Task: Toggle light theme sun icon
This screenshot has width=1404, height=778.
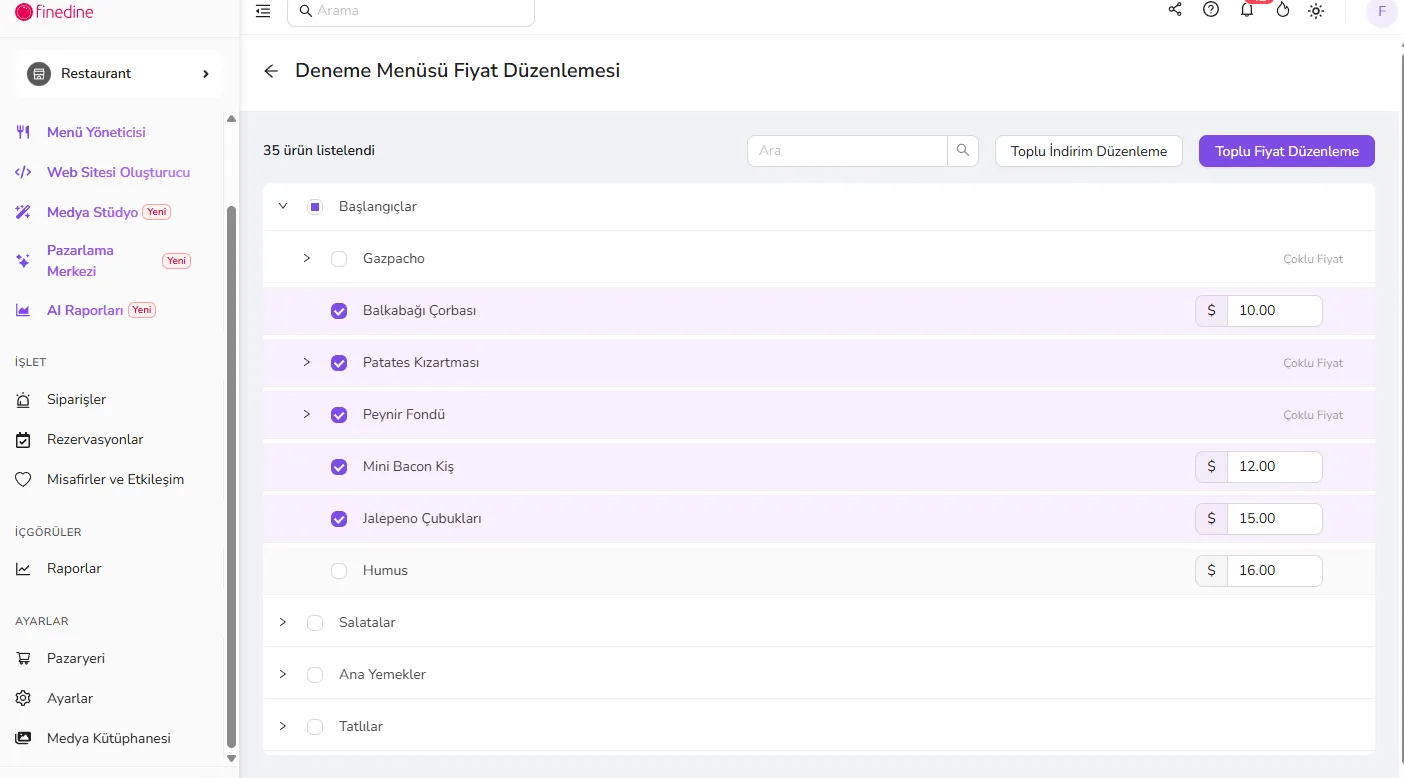Action: (1316, 11)
